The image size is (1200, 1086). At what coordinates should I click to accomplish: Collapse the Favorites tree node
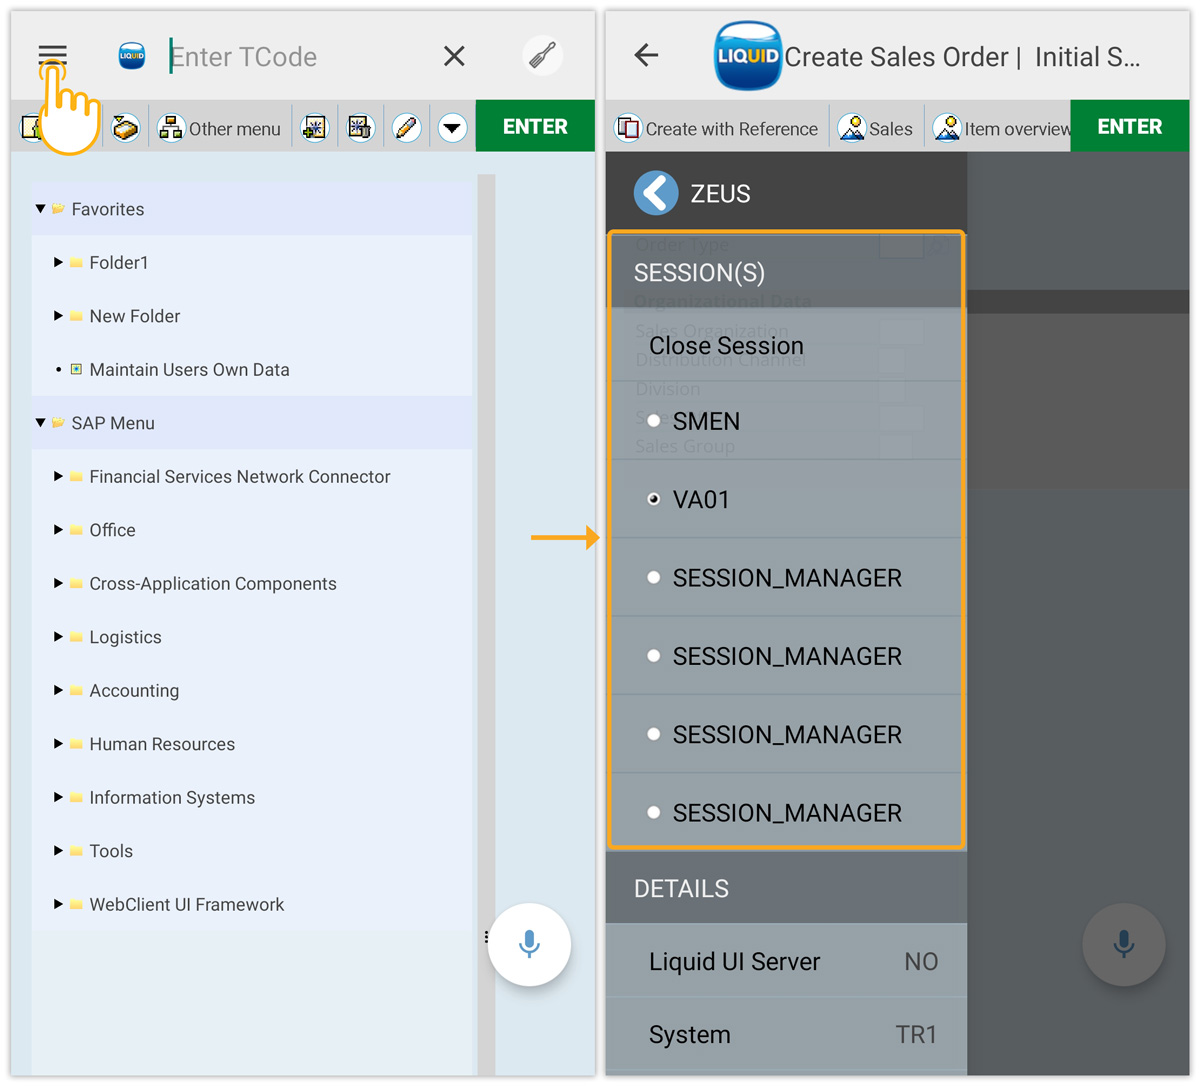click(x=41, y=209)
